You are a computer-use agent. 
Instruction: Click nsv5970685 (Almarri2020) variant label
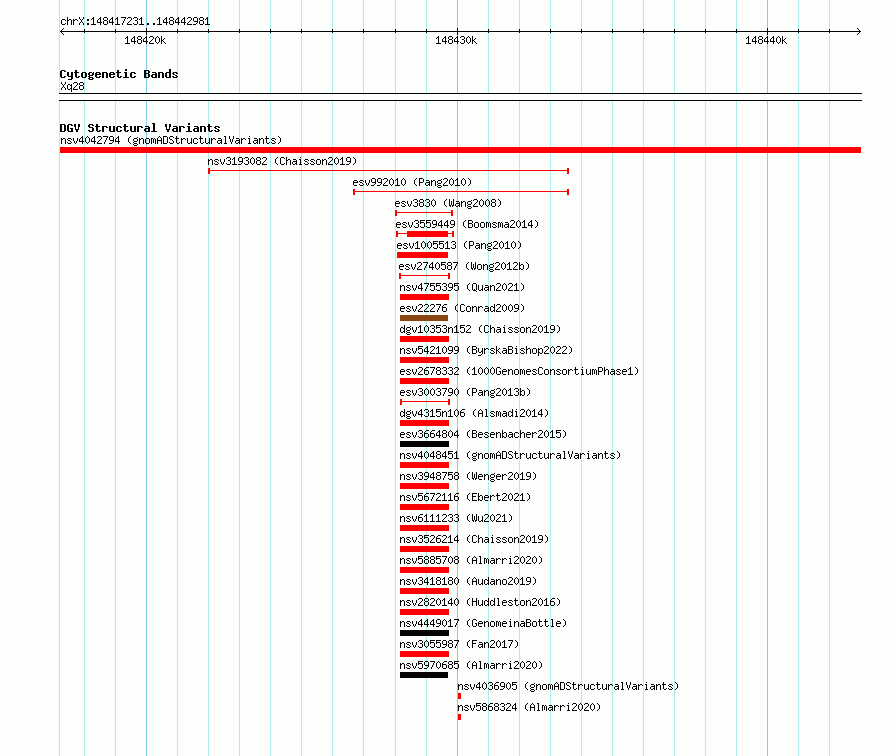(471, 665)
